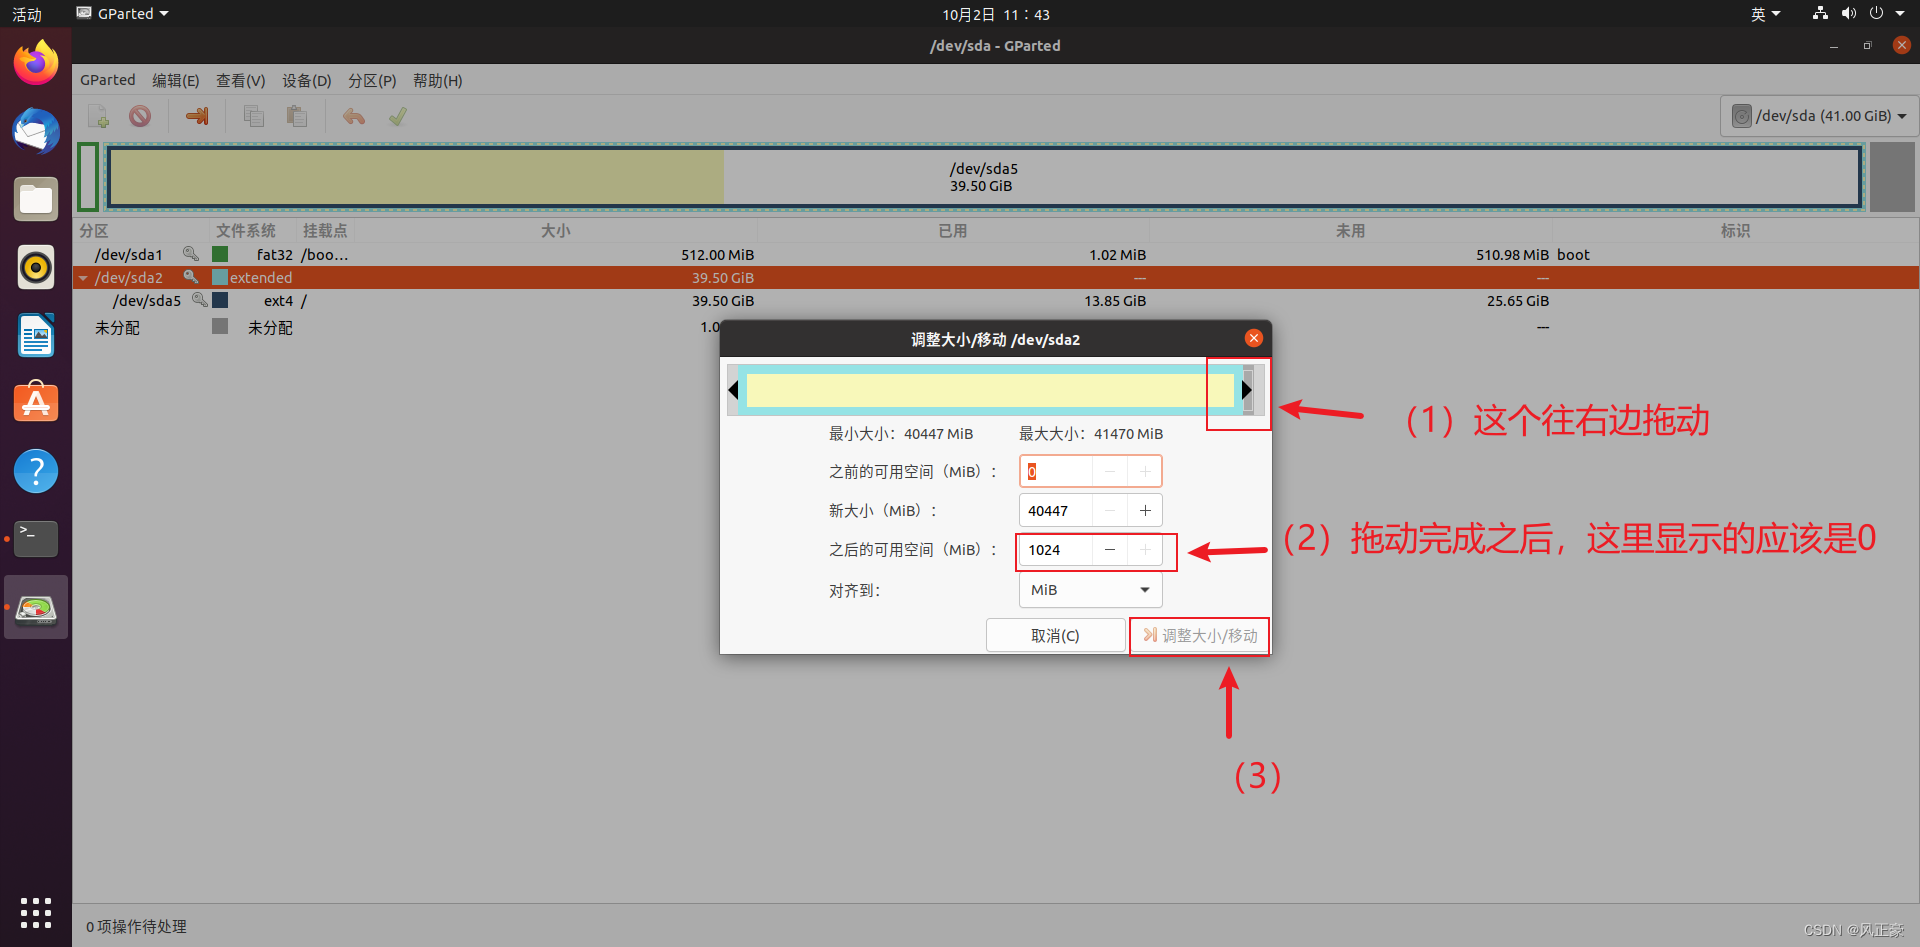Click the resize/move toolbar icon
Viewport: 1920px width, 947px height.
pyautogui.click(x=197, y=117)
